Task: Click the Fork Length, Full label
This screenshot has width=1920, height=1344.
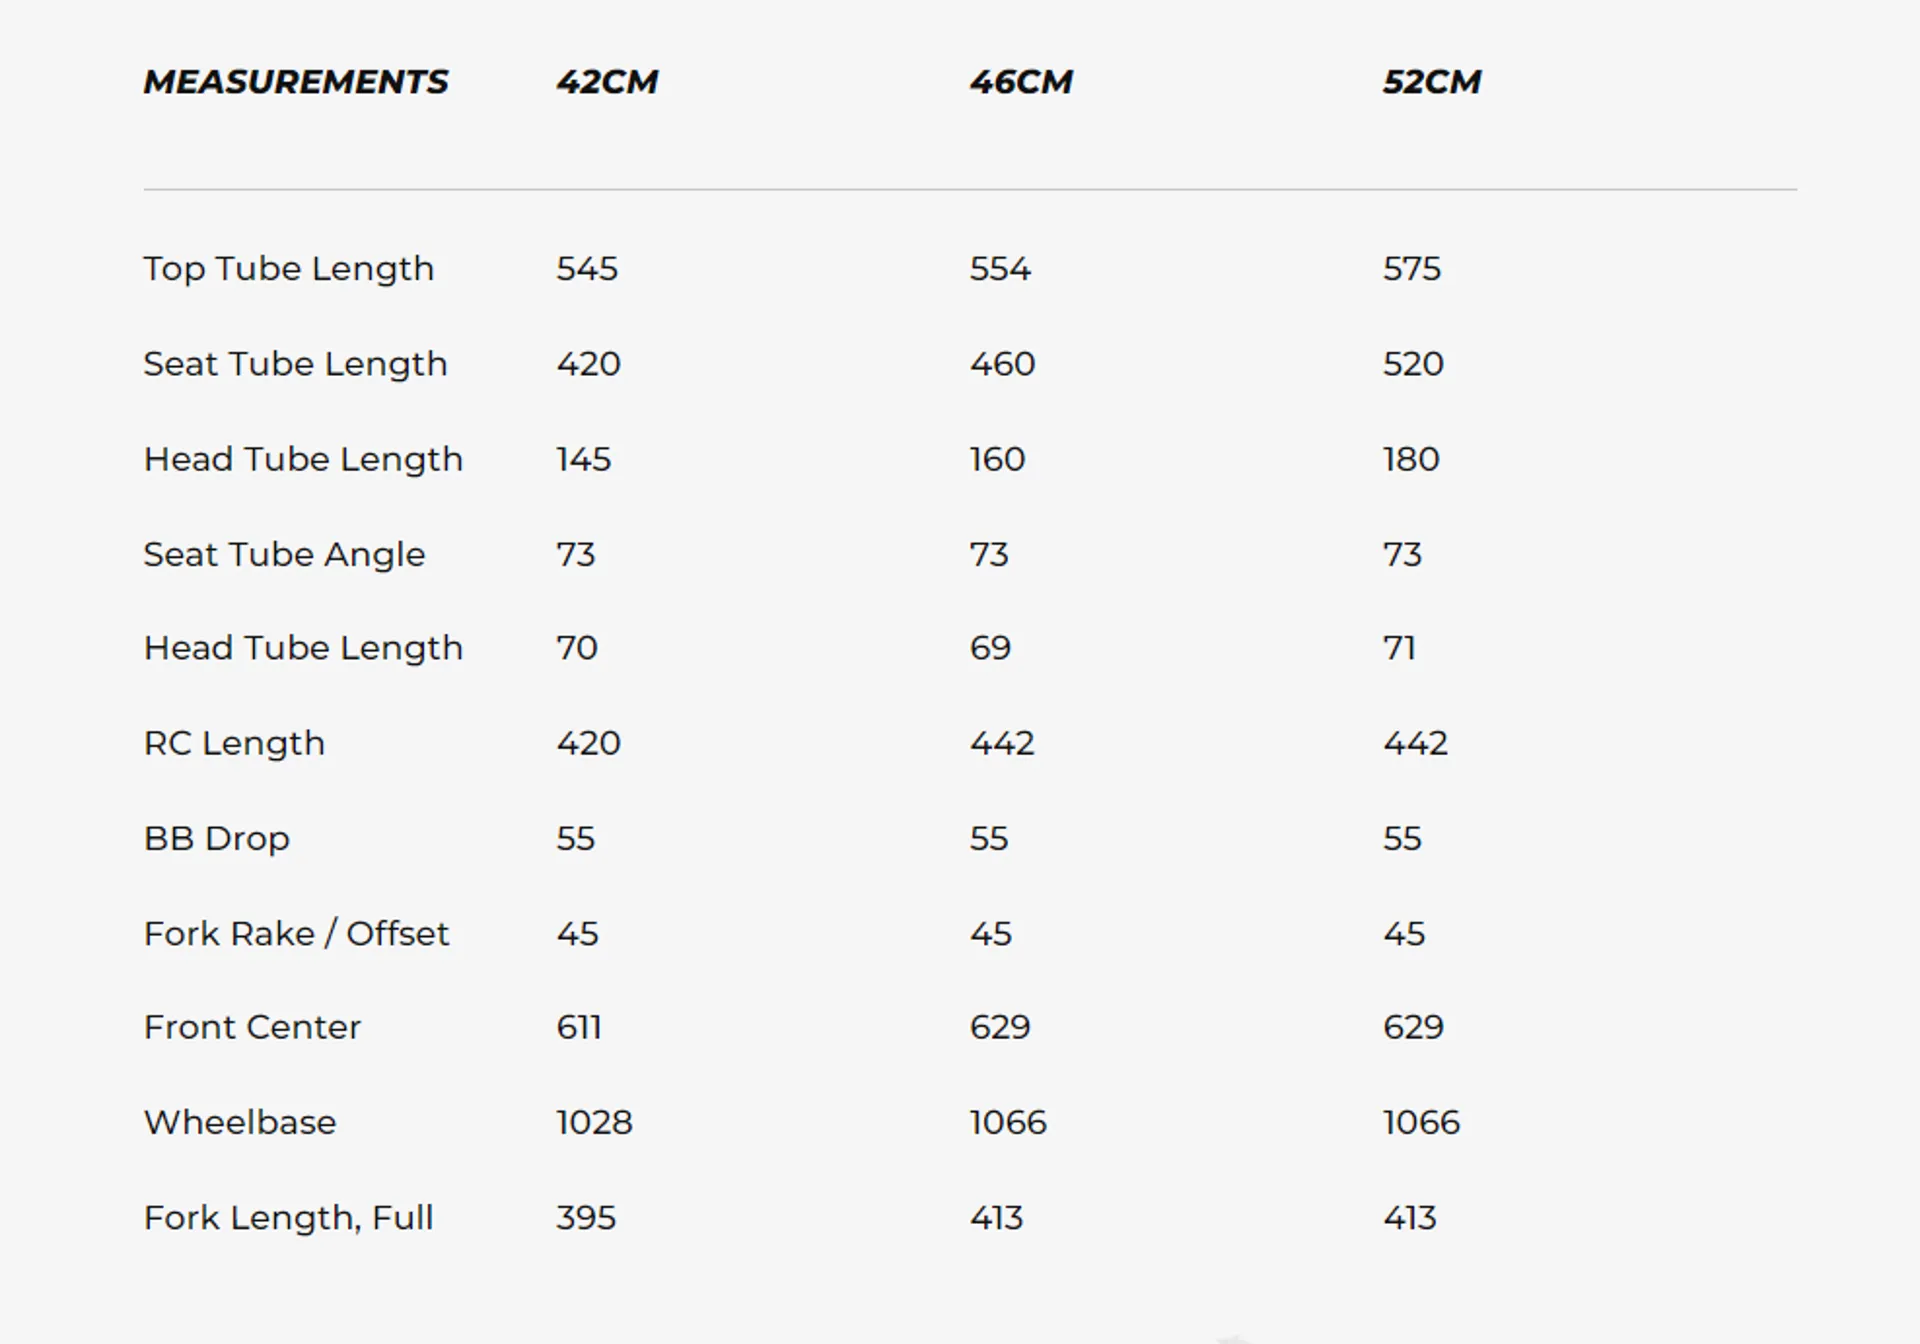Action: (288, 1218)
